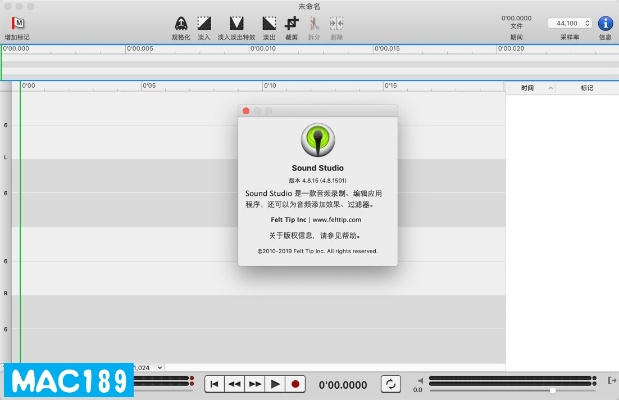The height and width of the screenshot is (400, 619).
Task: Click the output volume slider knob
Action: coord(553,391)
